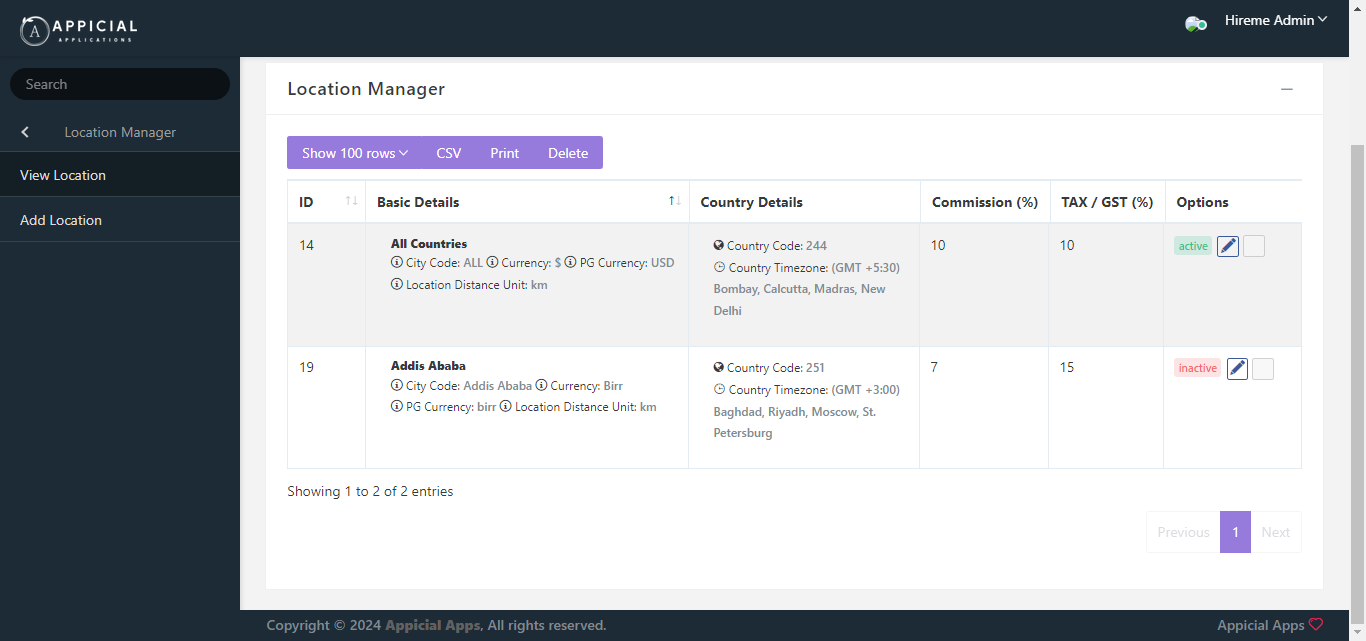Select checkbox for Addis Ababa row

pos(1263,368)
